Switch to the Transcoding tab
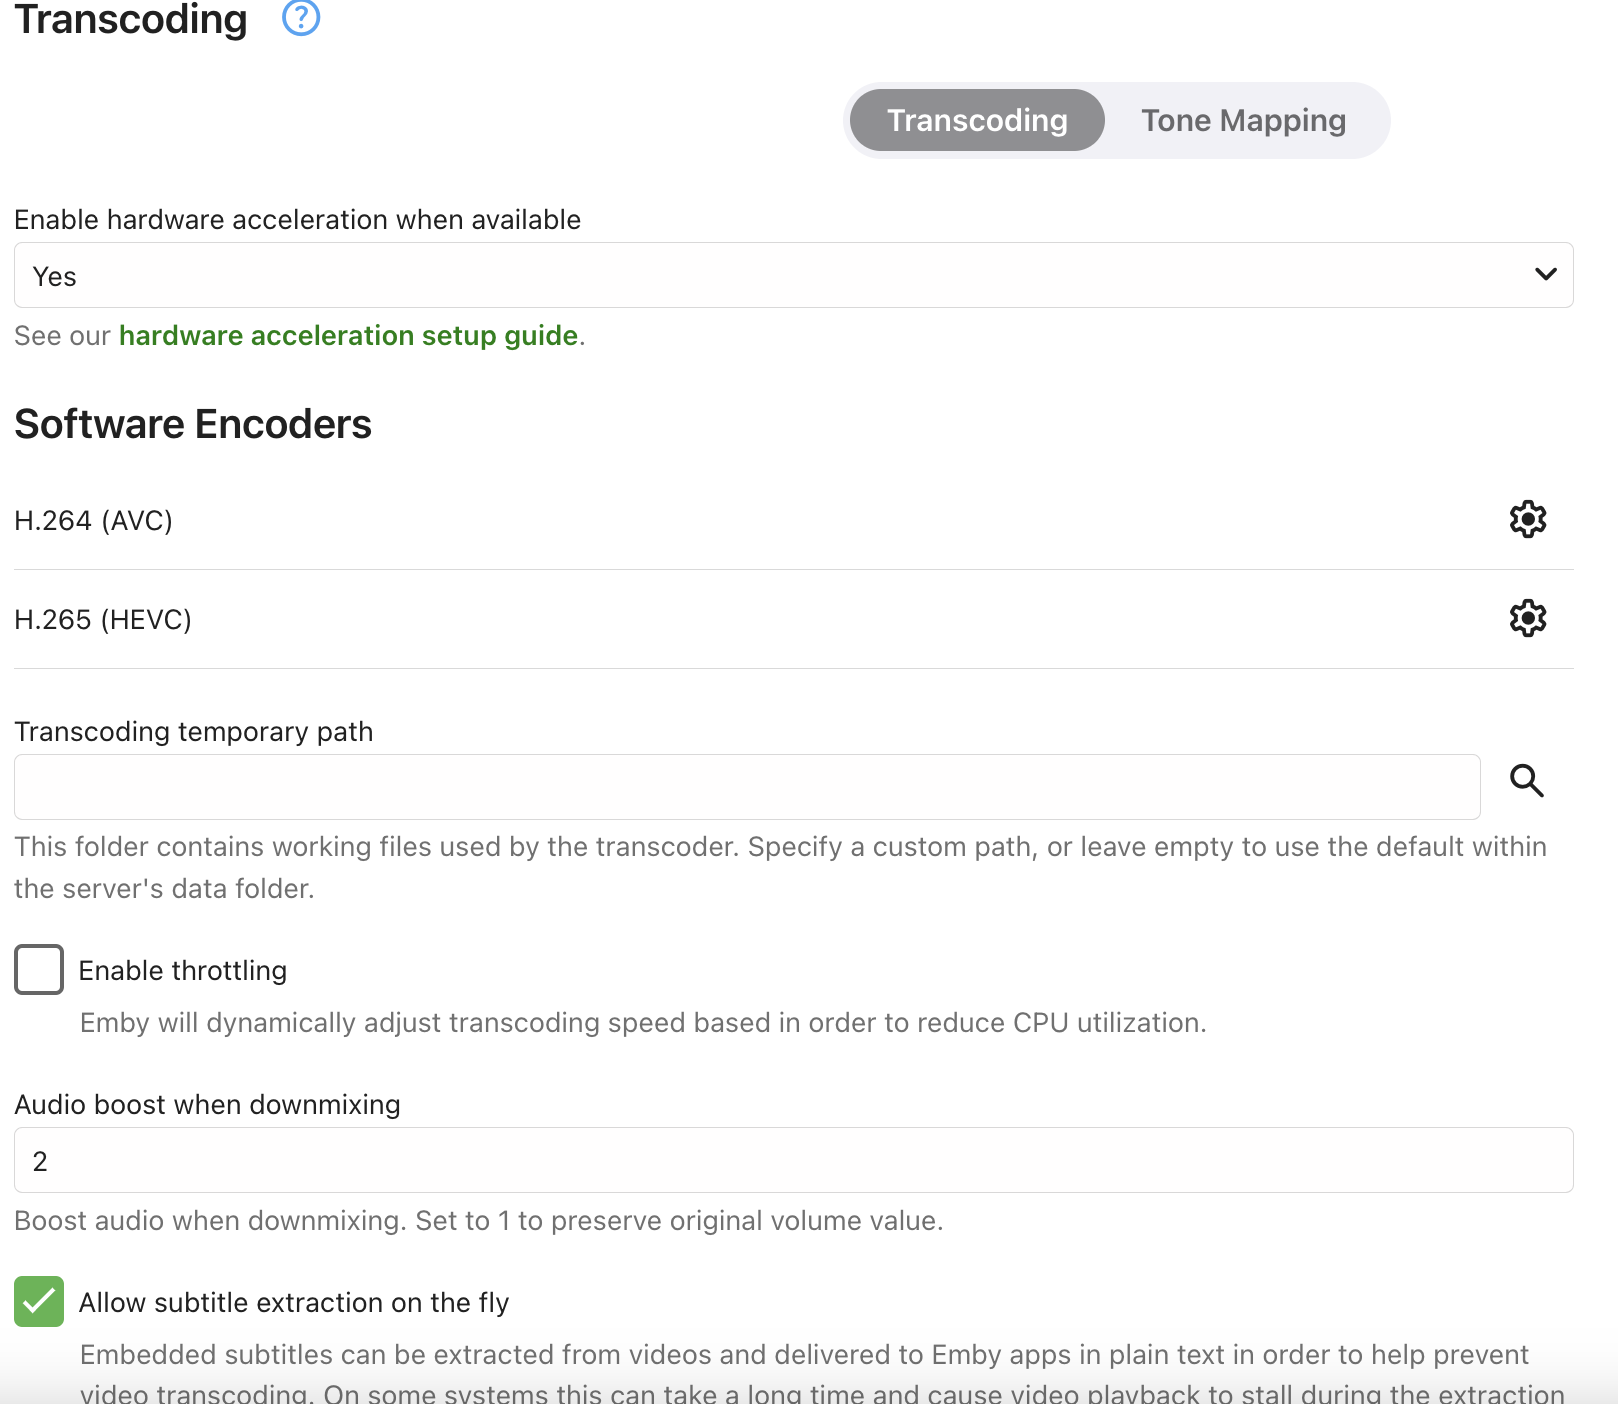This screenshot has height=1404, width=1618. 977,121
